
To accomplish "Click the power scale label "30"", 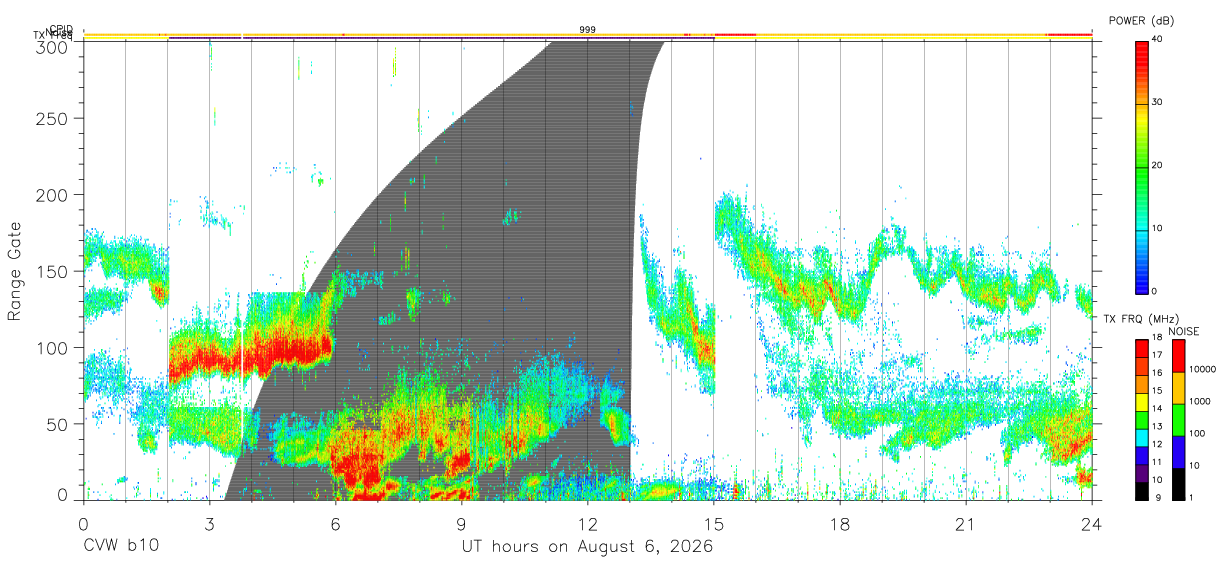I will (1158, 102).
